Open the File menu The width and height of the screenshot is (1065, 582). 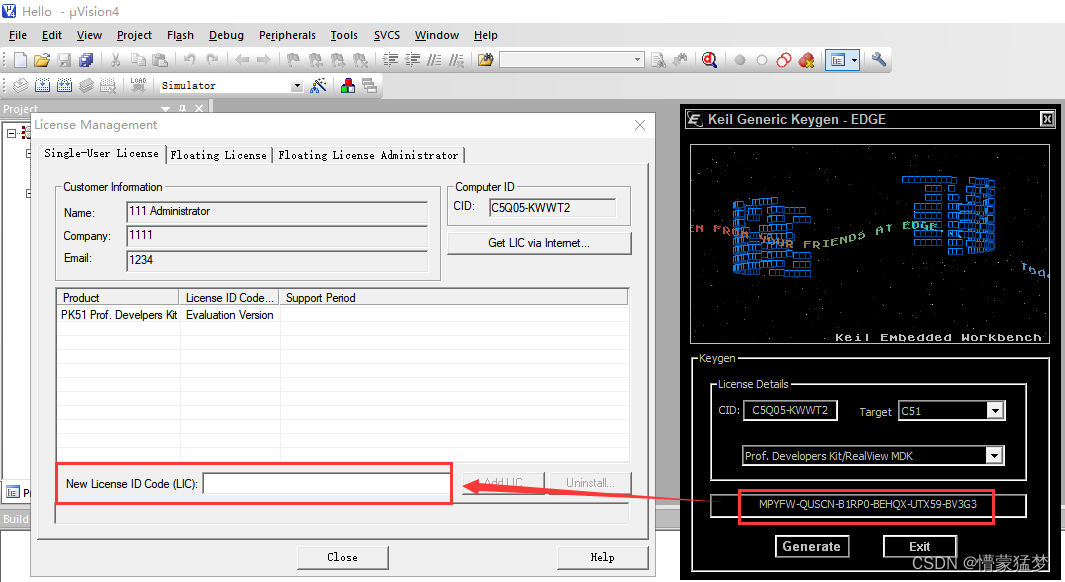[x=18, y=35]
